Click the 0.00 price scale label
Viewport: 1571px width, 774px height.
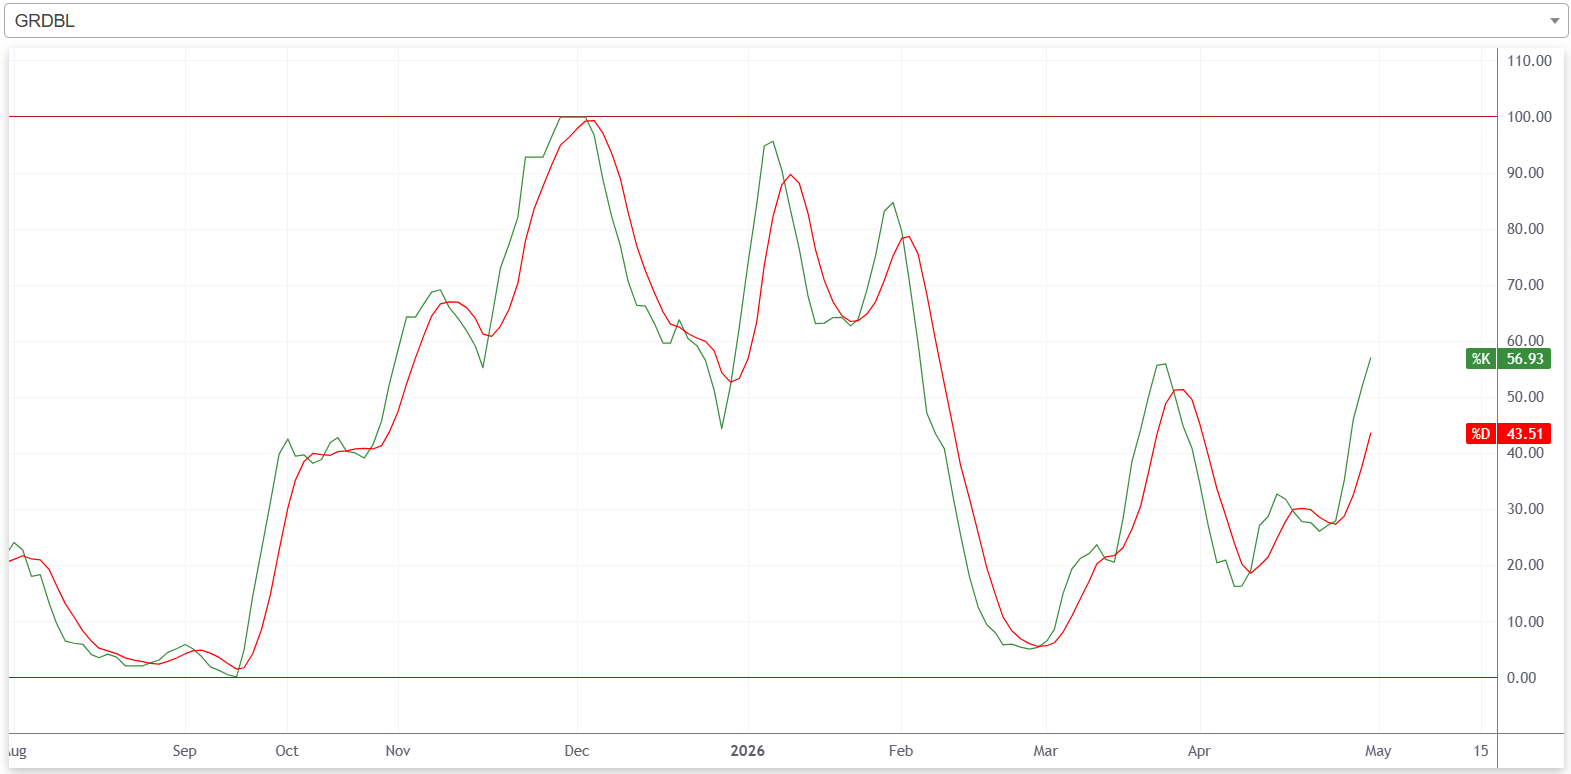[1521, 677]
